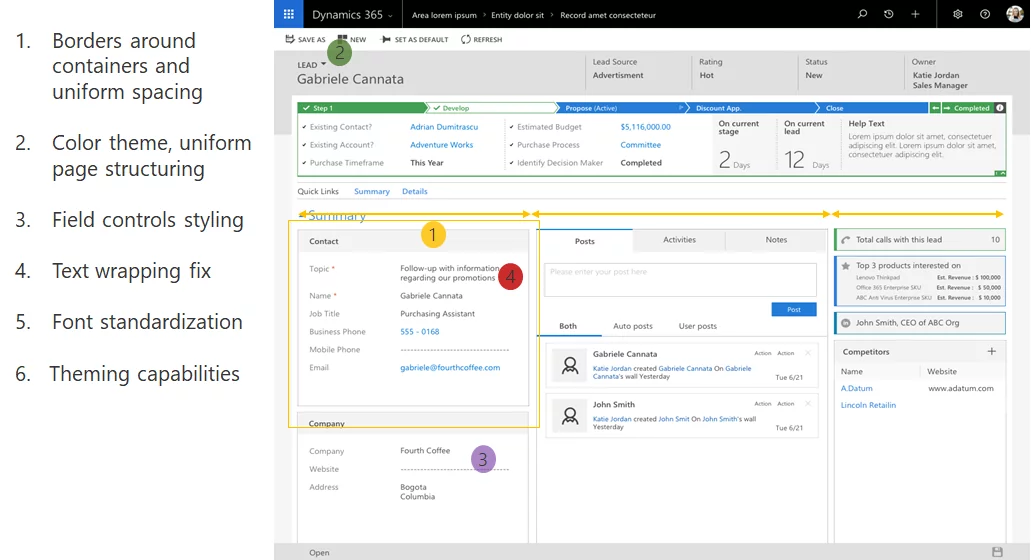The image size is (1031, 560).
Task: Click the Fourth Coffee company value
Action: (x=425, y=451)
